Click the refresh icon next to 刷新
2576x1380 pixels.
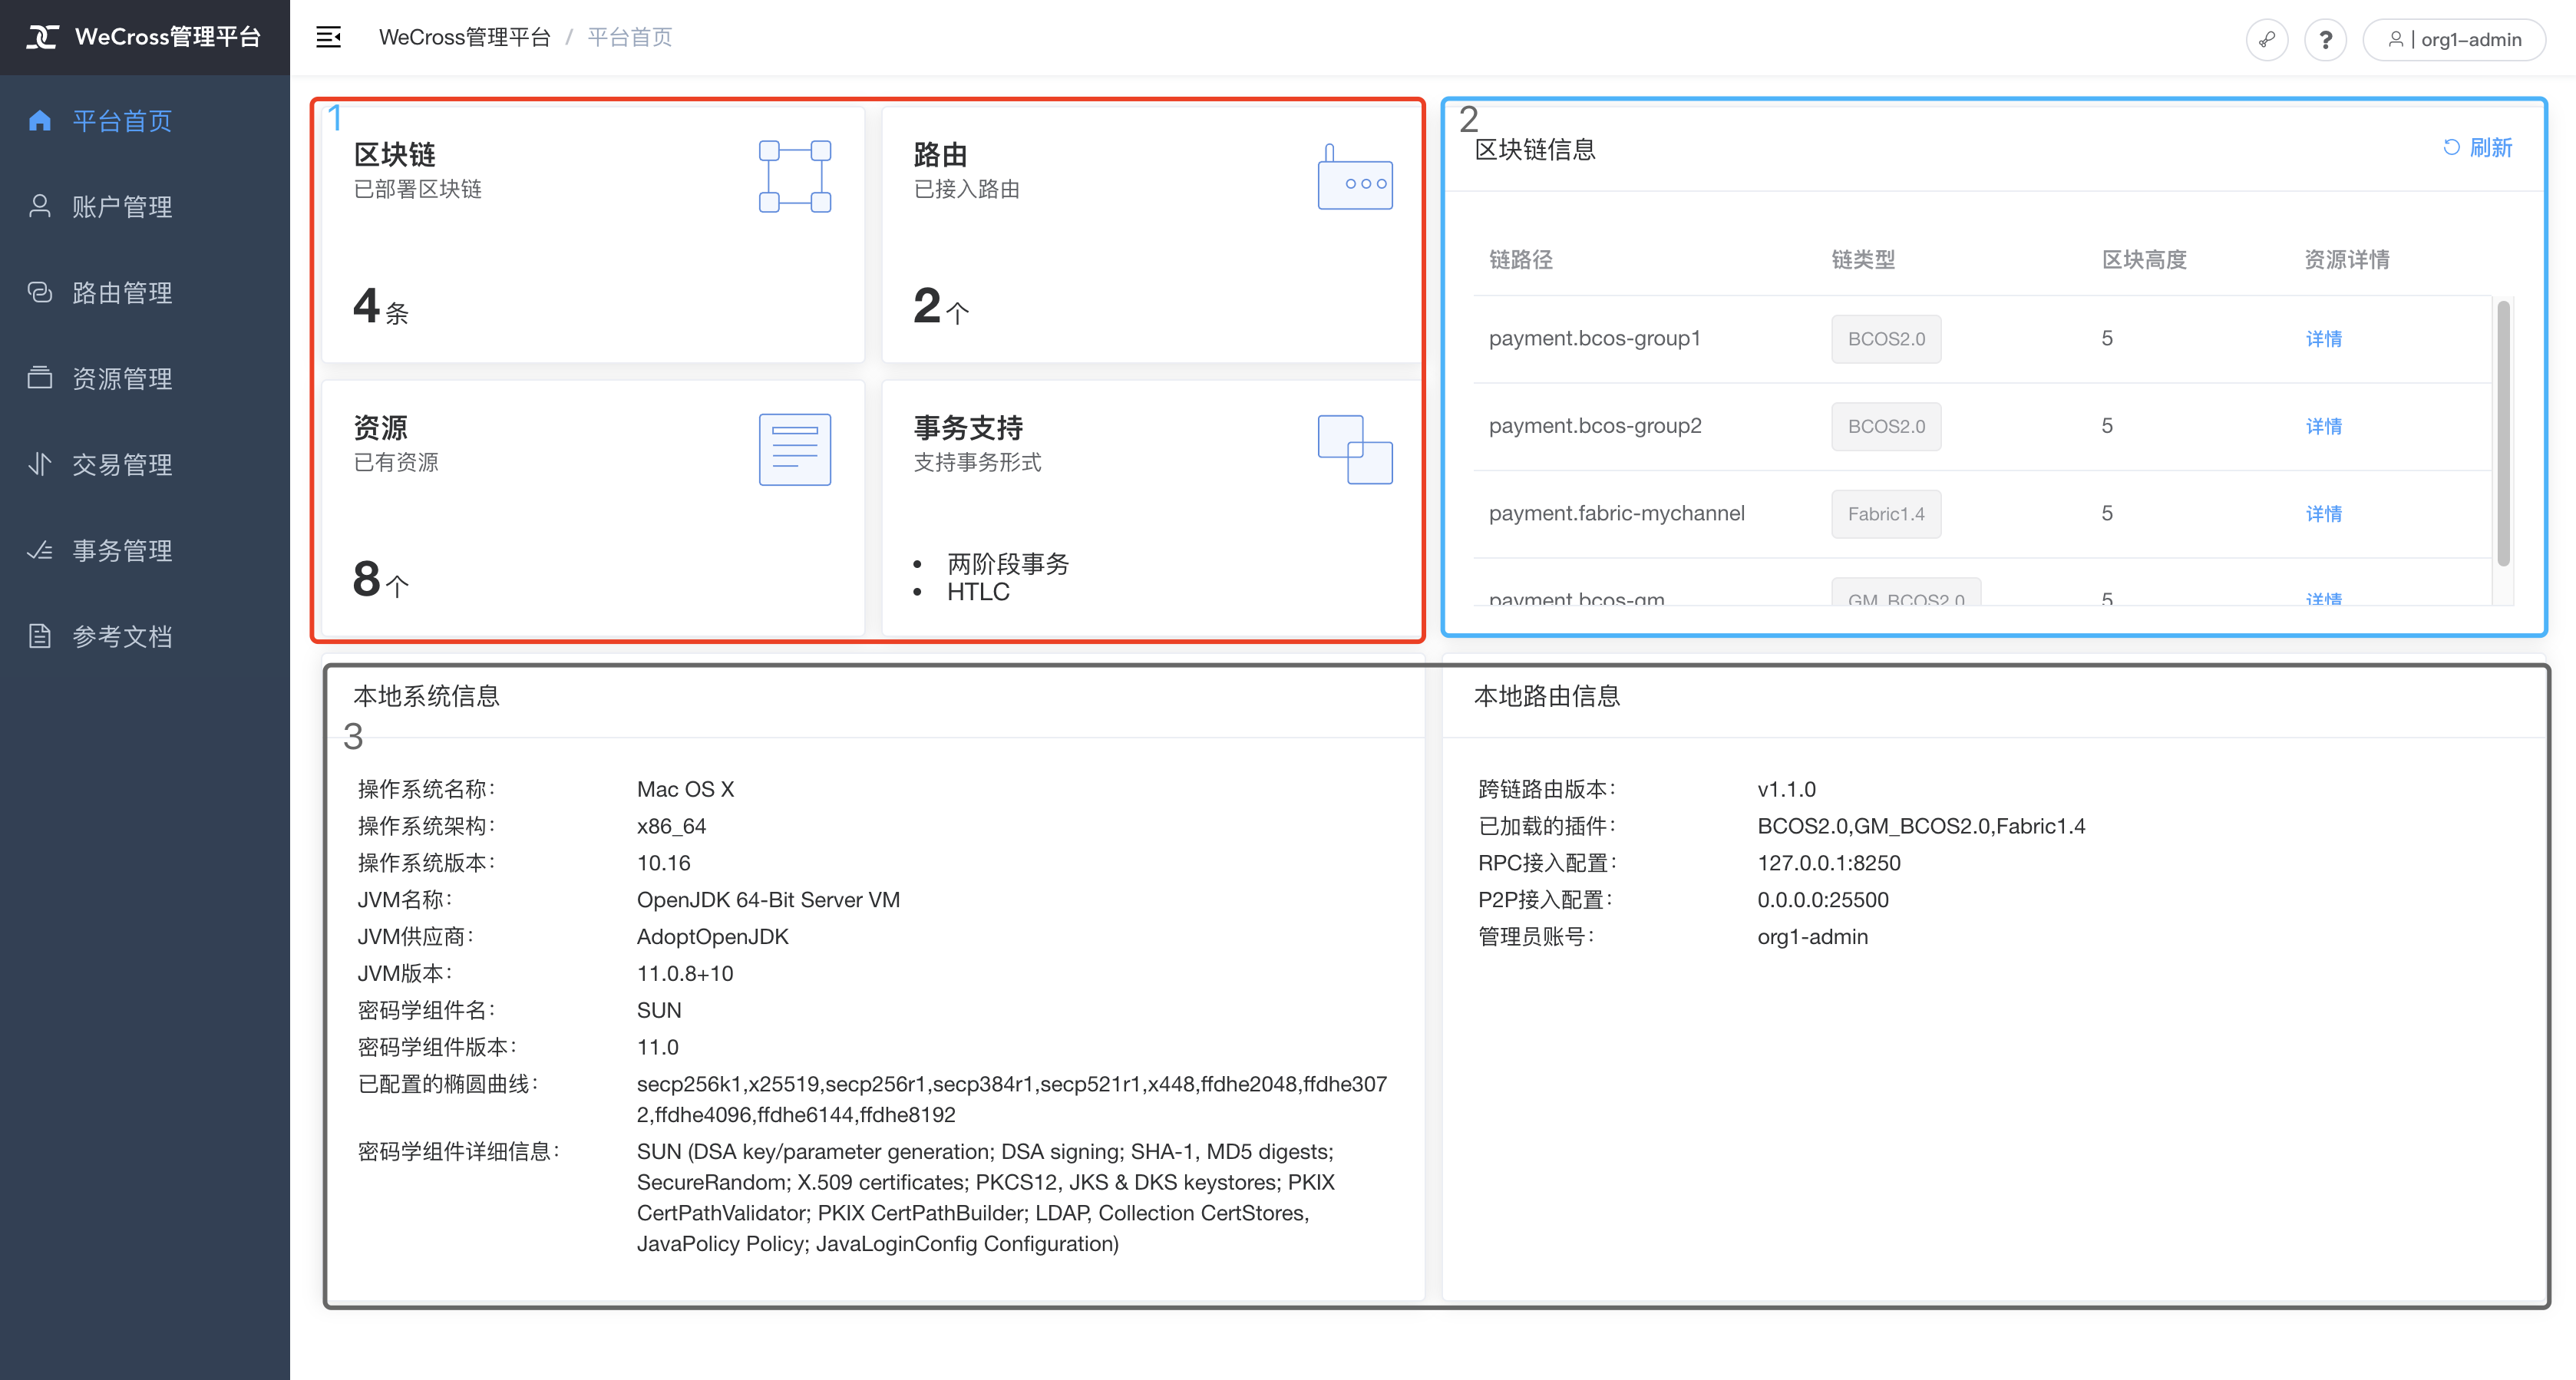pyautogui.click(x=2451, y=148)
